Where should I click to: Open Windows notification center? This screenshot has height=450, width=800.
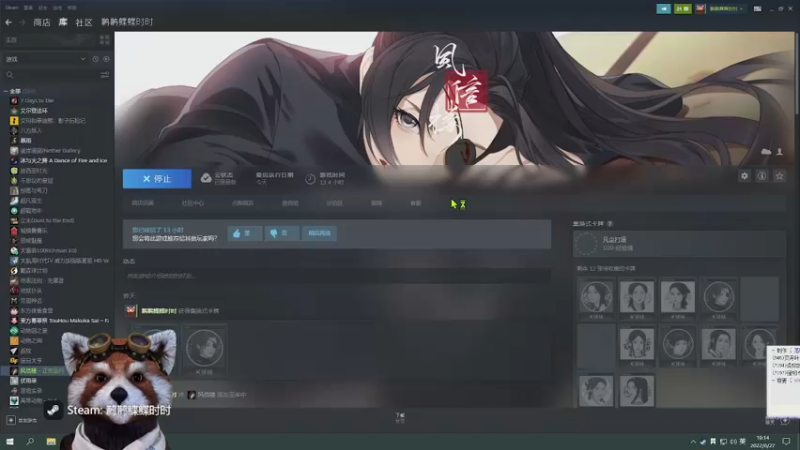pos(786,441)
